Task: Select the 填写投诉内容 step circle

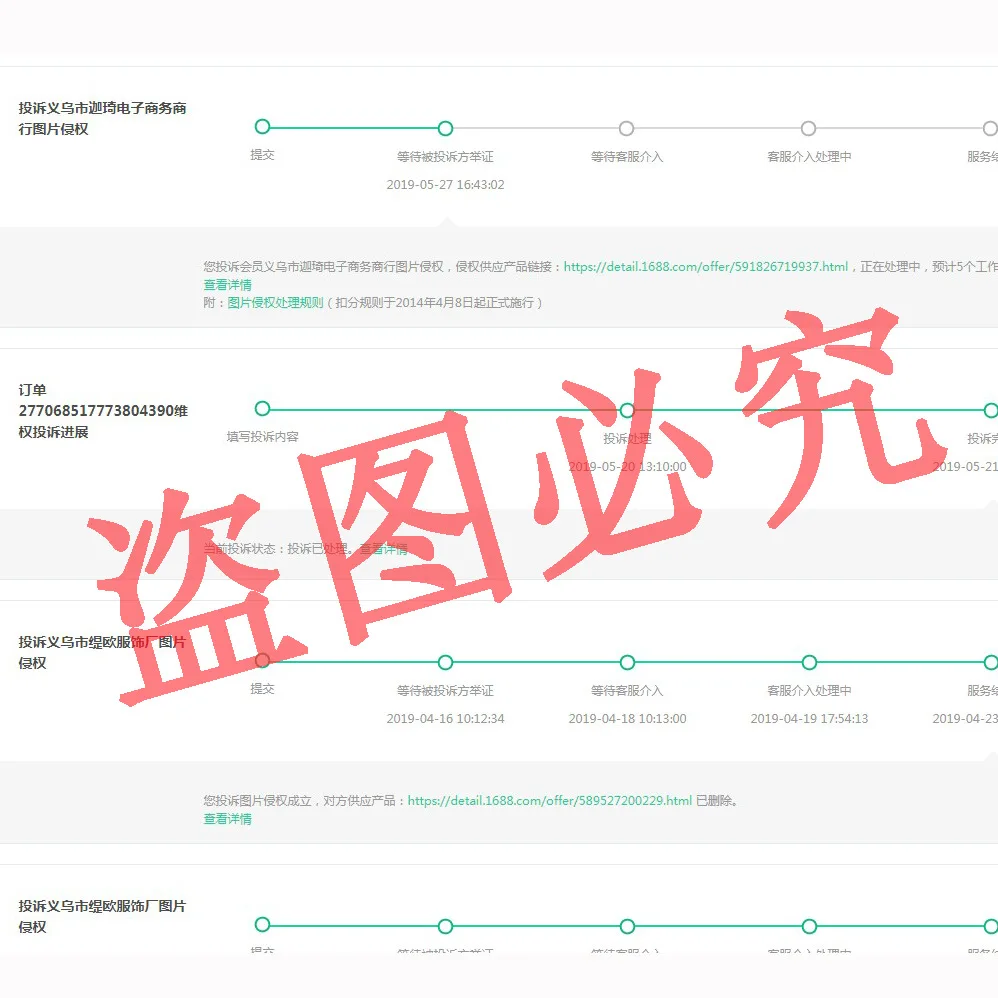Action: (262, 409)
